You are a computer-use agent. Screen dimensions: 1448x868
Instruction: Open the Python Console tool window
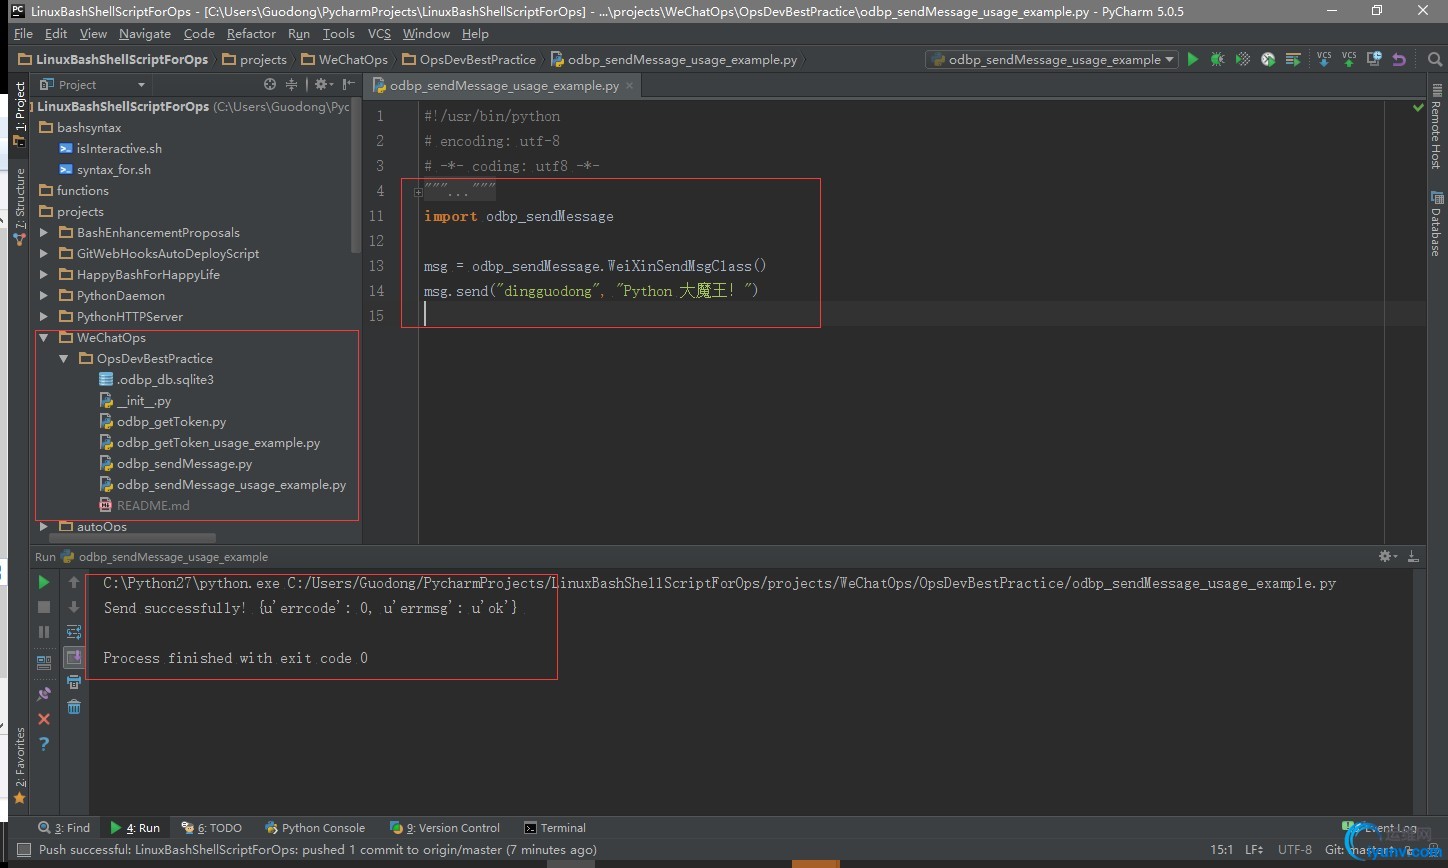tap(315, 828)
